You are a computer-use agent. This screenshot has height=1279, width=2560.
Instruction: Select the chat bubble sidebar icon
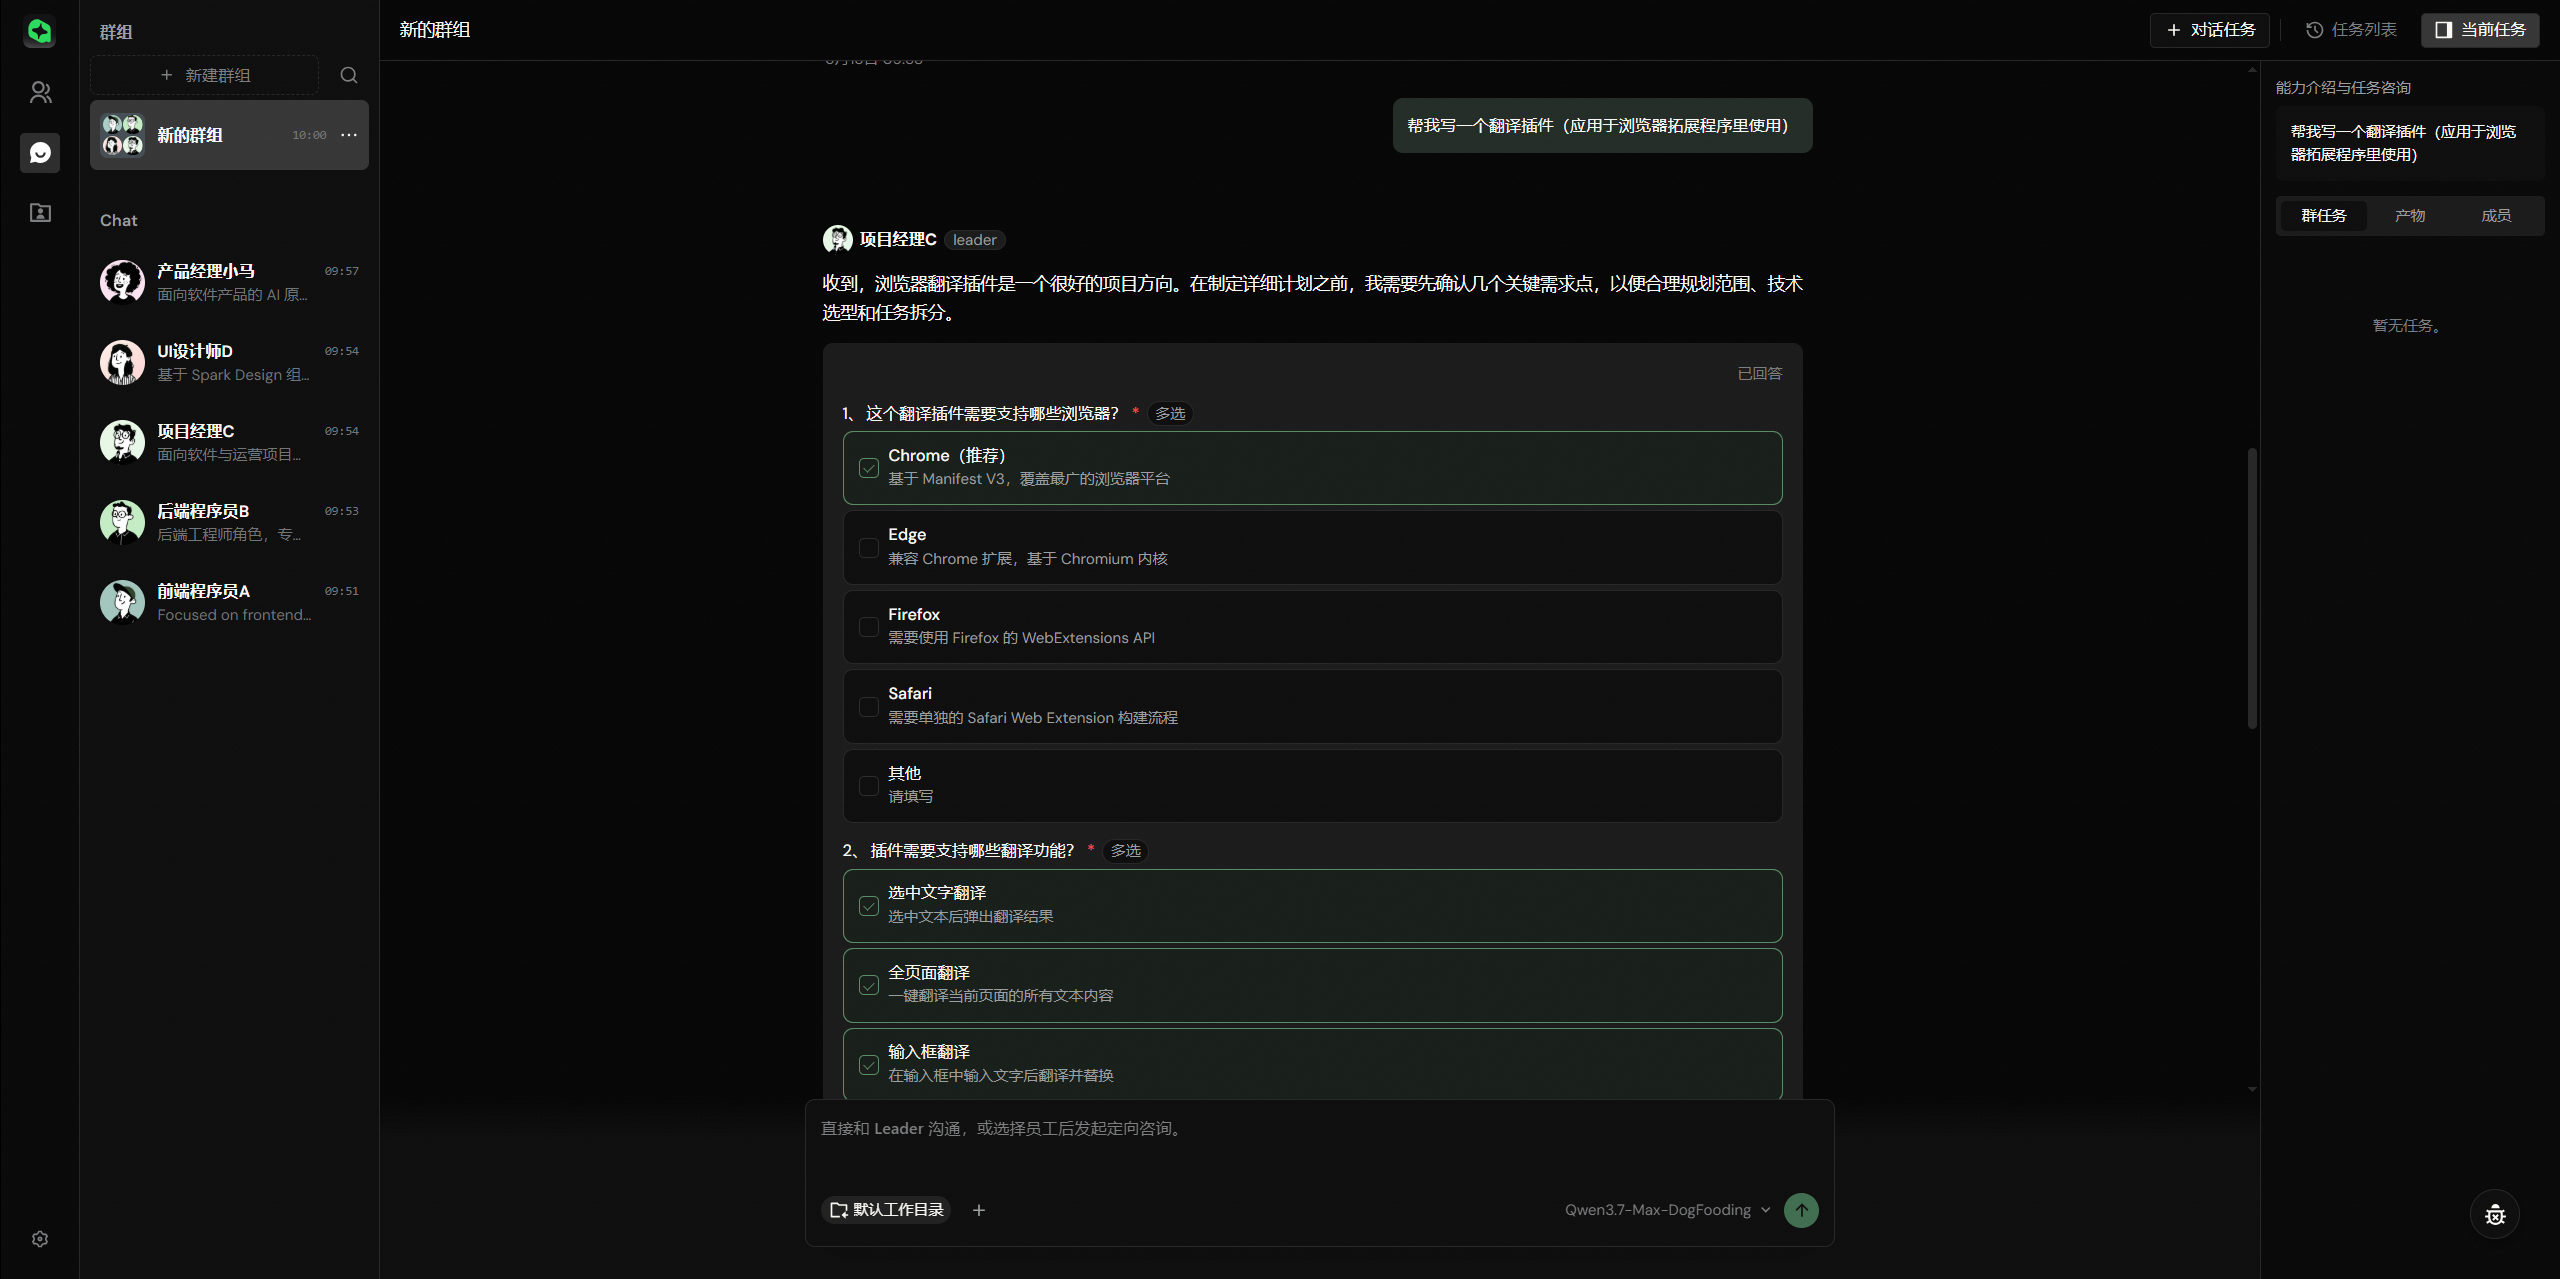coord(40,153)
